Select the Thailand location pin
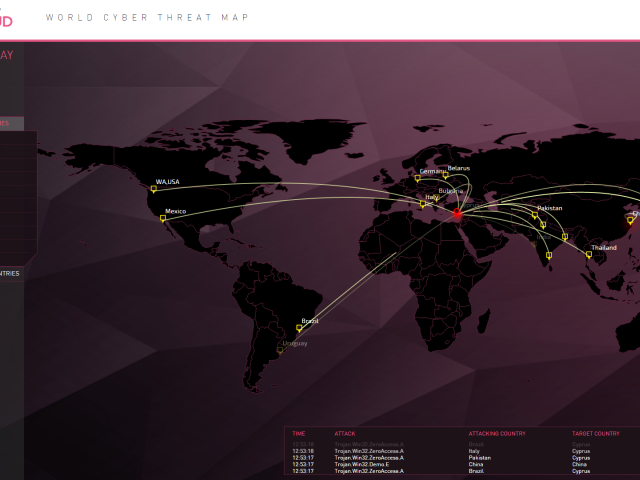 (x=588, y=254)
